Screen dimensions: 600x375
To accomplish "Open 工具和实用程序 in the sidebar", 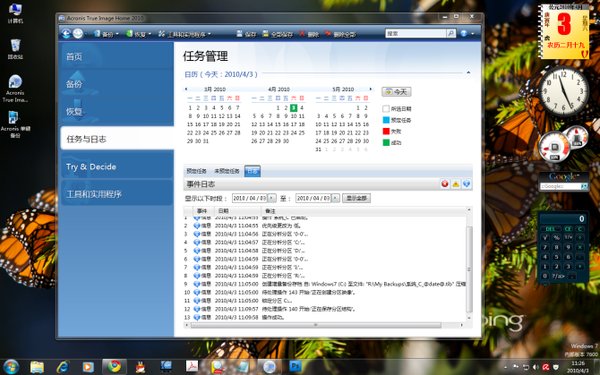I will pos(117,194).
